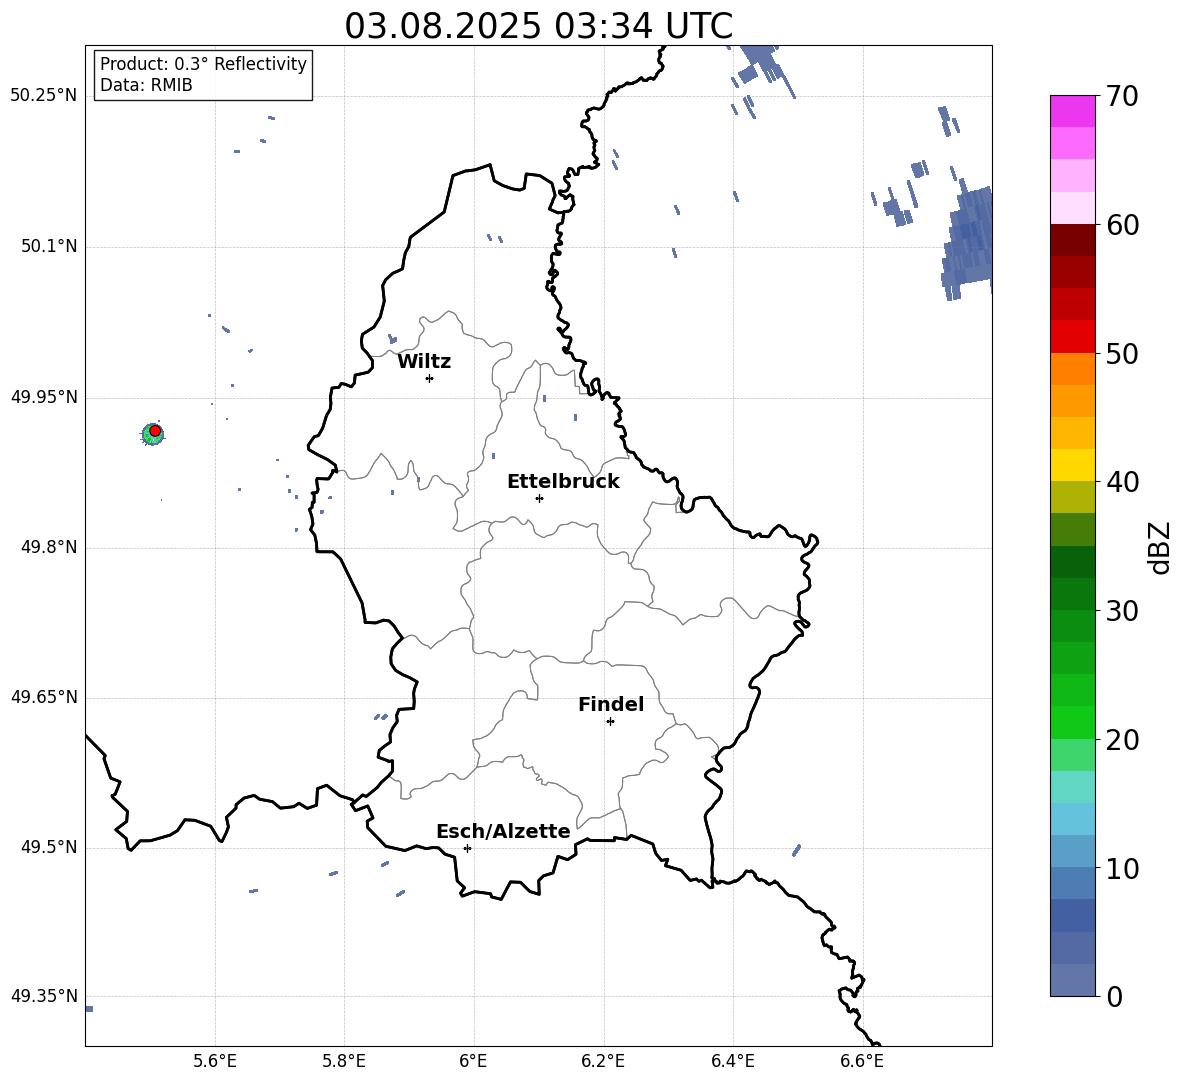The height and width of the screenshot is (1081, 1184).
Task: Click the 50.25°N latitude label
Action: click(44, 96)
